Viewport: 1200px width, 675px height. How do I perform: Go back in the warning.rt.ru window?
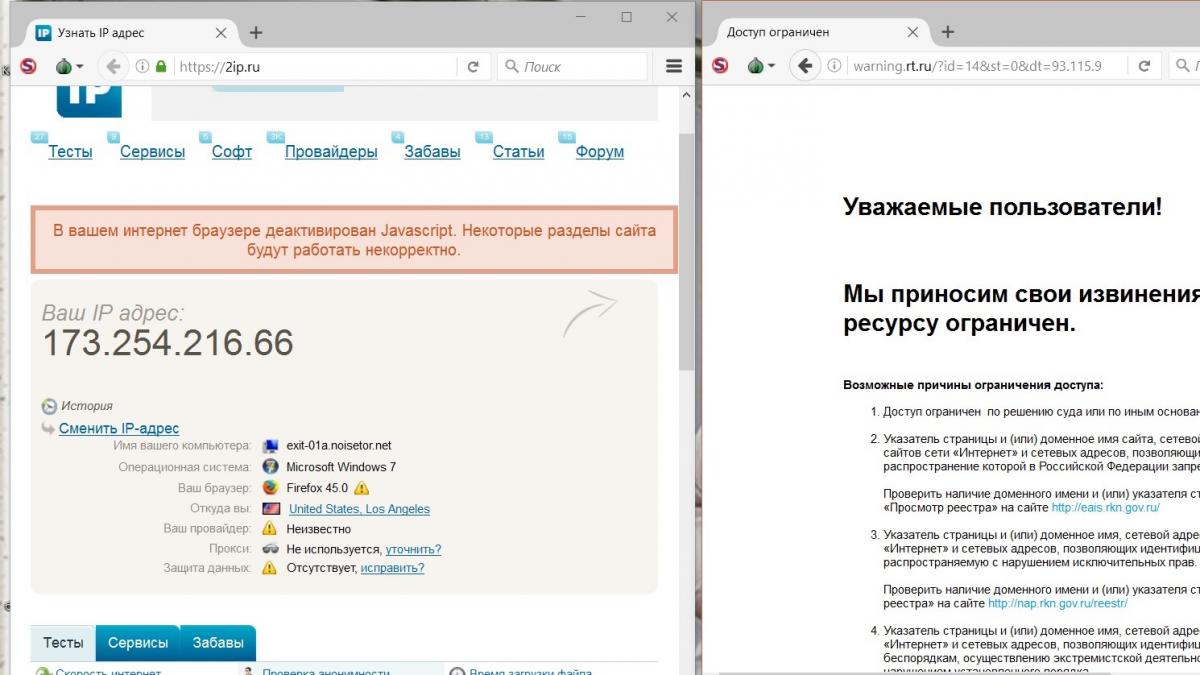[804, 67]
